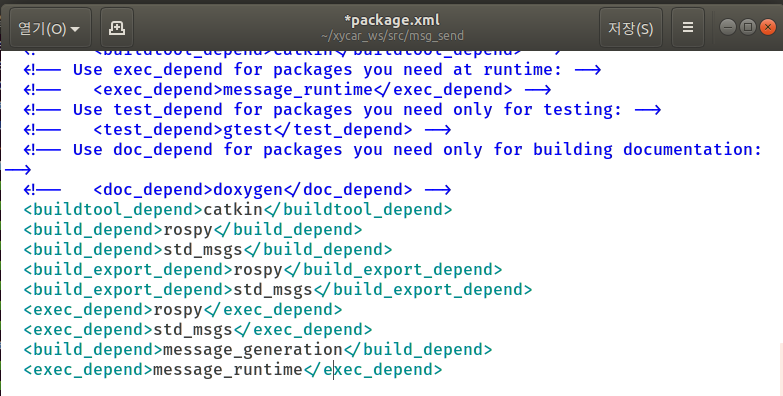
Task: Close the package.xml window
Action: click(x=768, y=27)
